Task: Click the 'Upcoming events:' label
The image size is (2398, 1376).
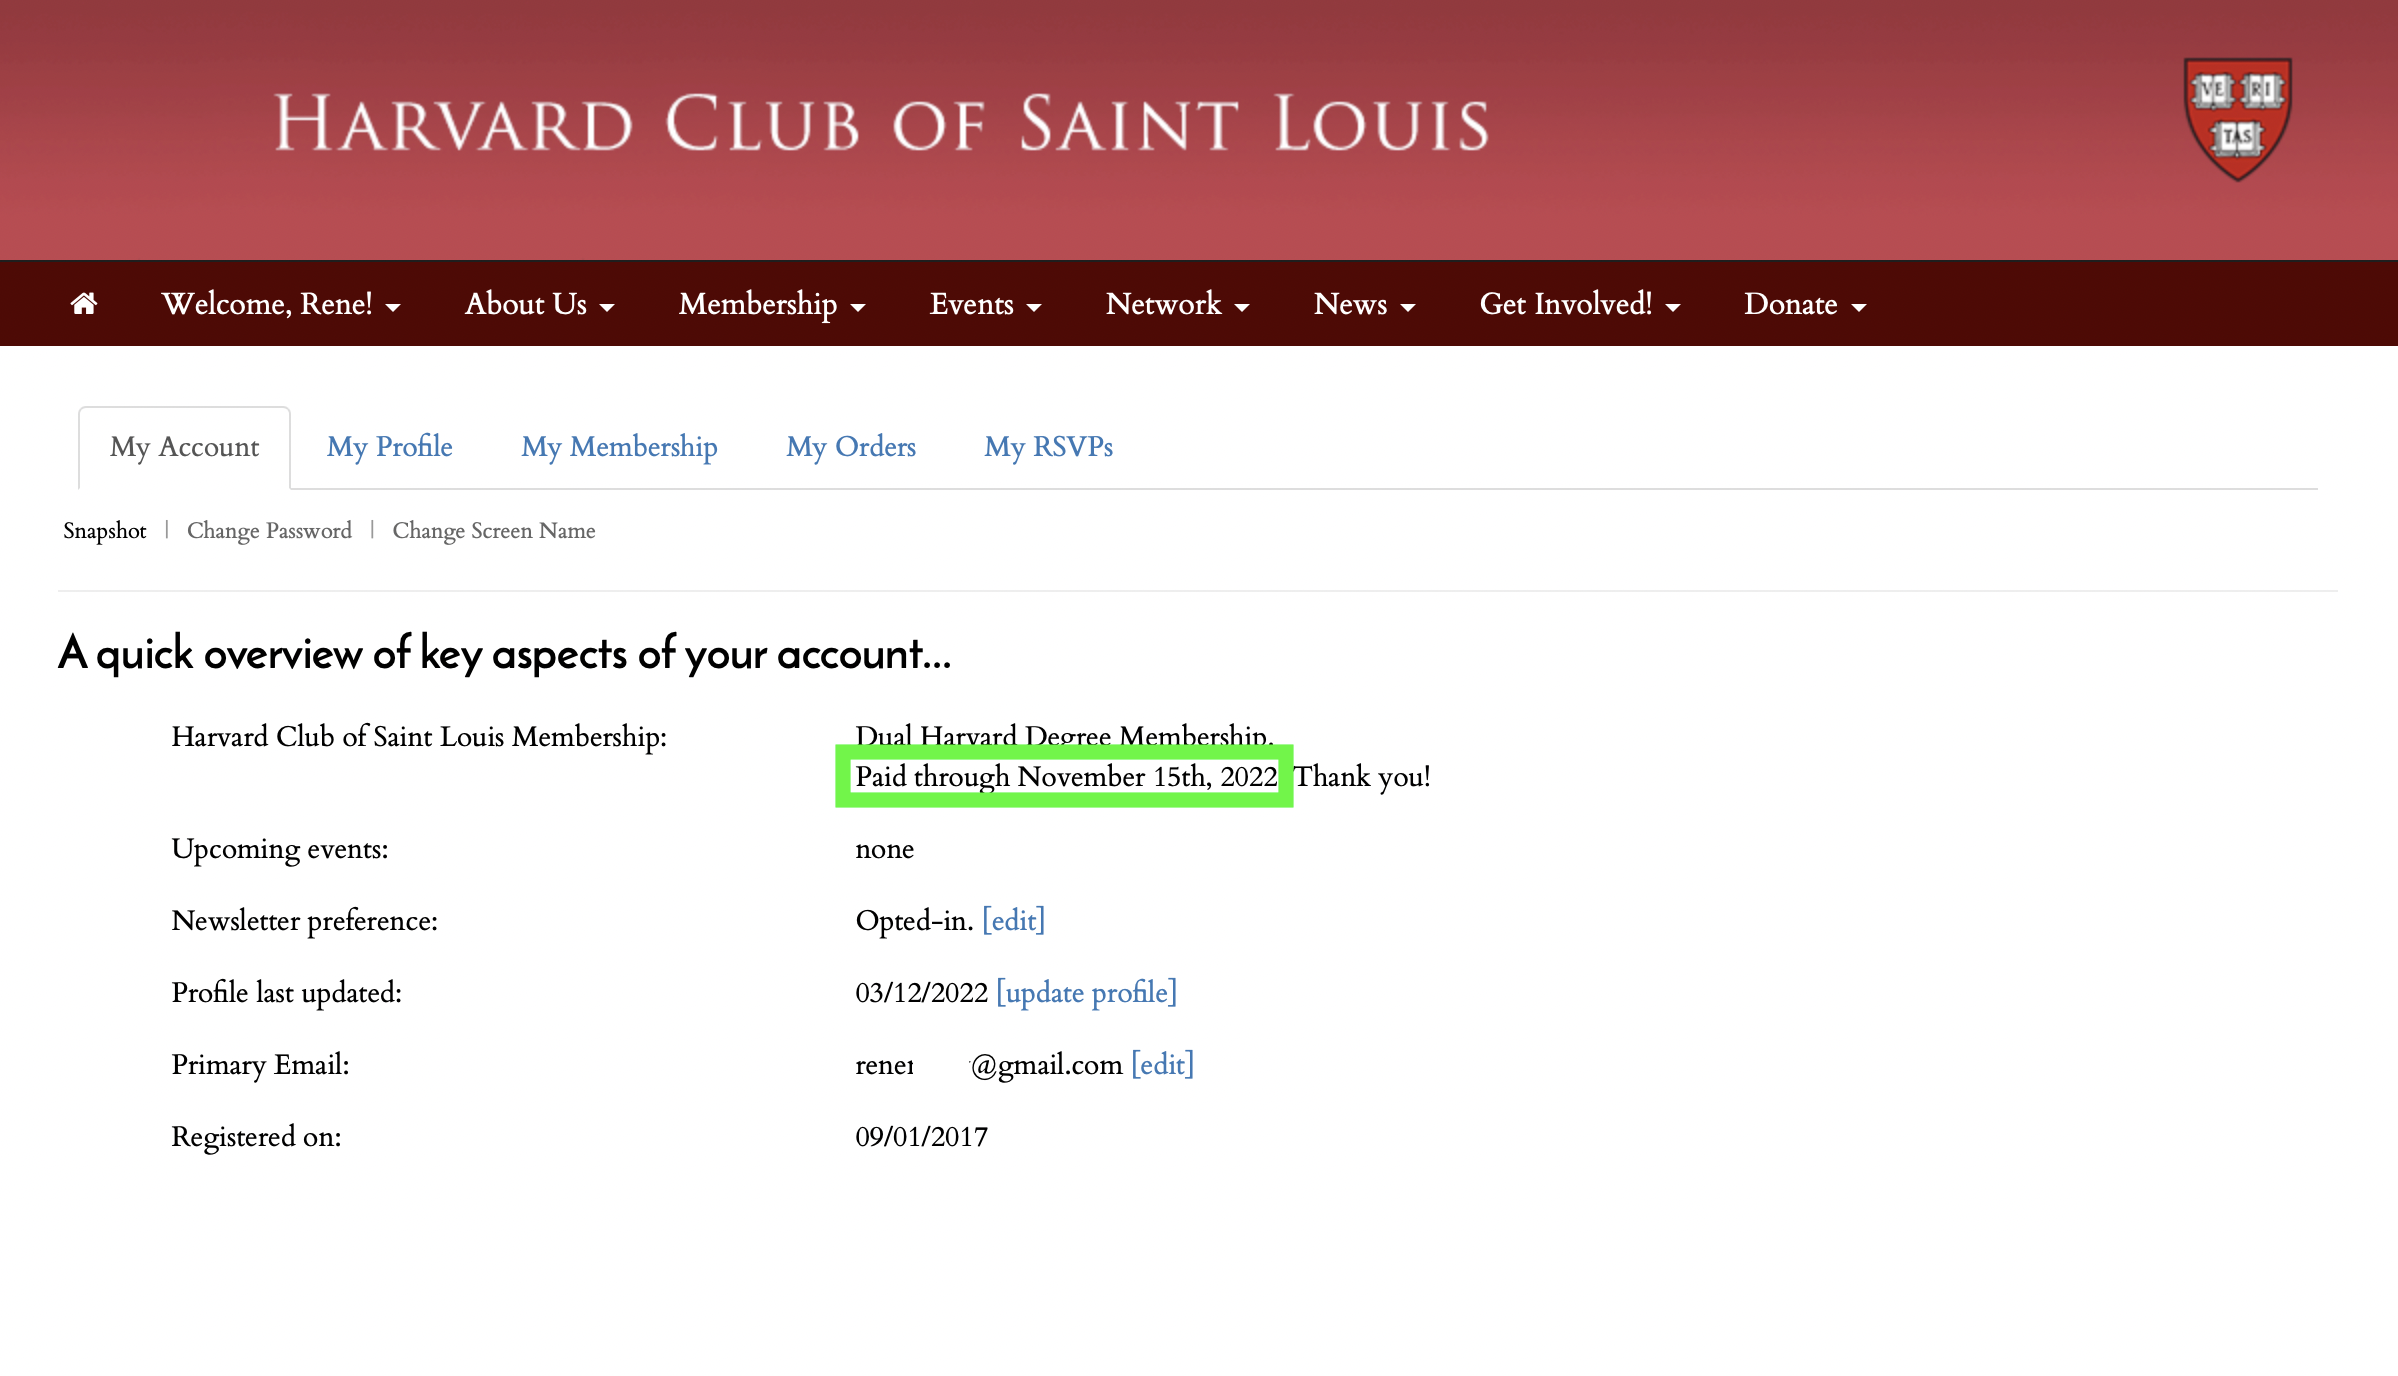Action: (x=280, y=849)
